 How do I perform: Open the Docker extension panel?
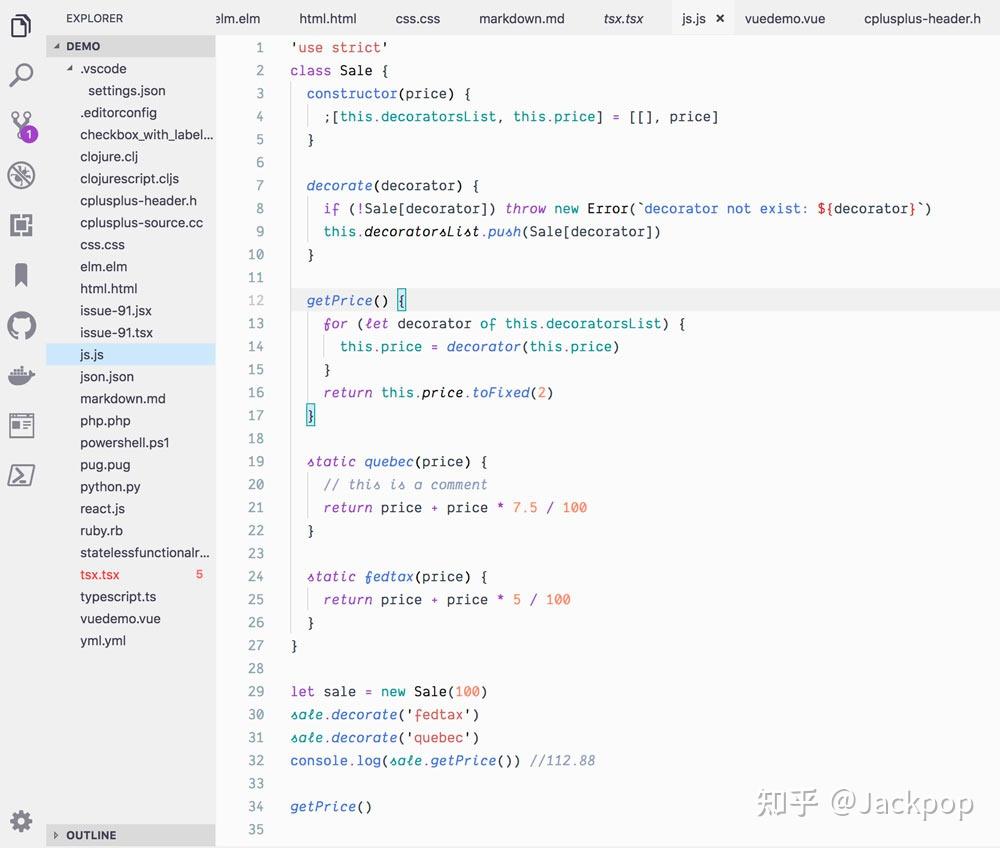(x=22, y=375)
